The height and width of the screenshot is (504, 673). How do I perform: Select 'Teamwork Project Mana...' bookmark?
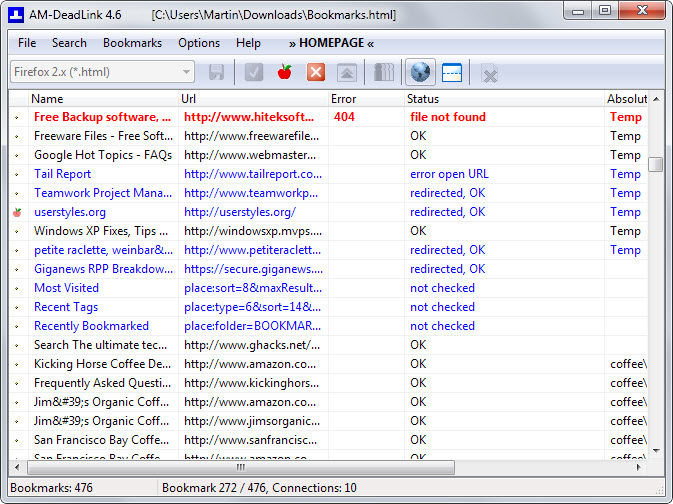click(103, 193)
